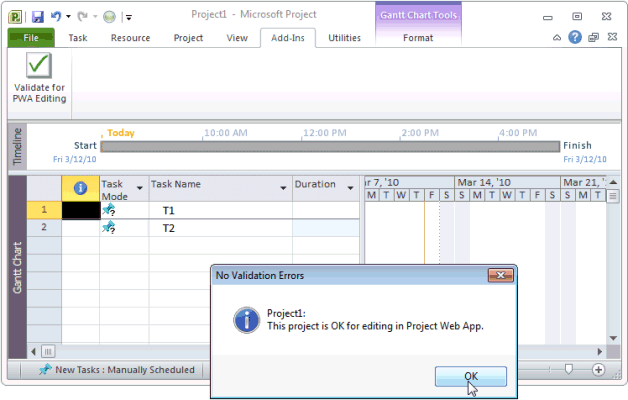Click the zoom in plus button
Screen dimensions: 628x400
click(598, 370)
